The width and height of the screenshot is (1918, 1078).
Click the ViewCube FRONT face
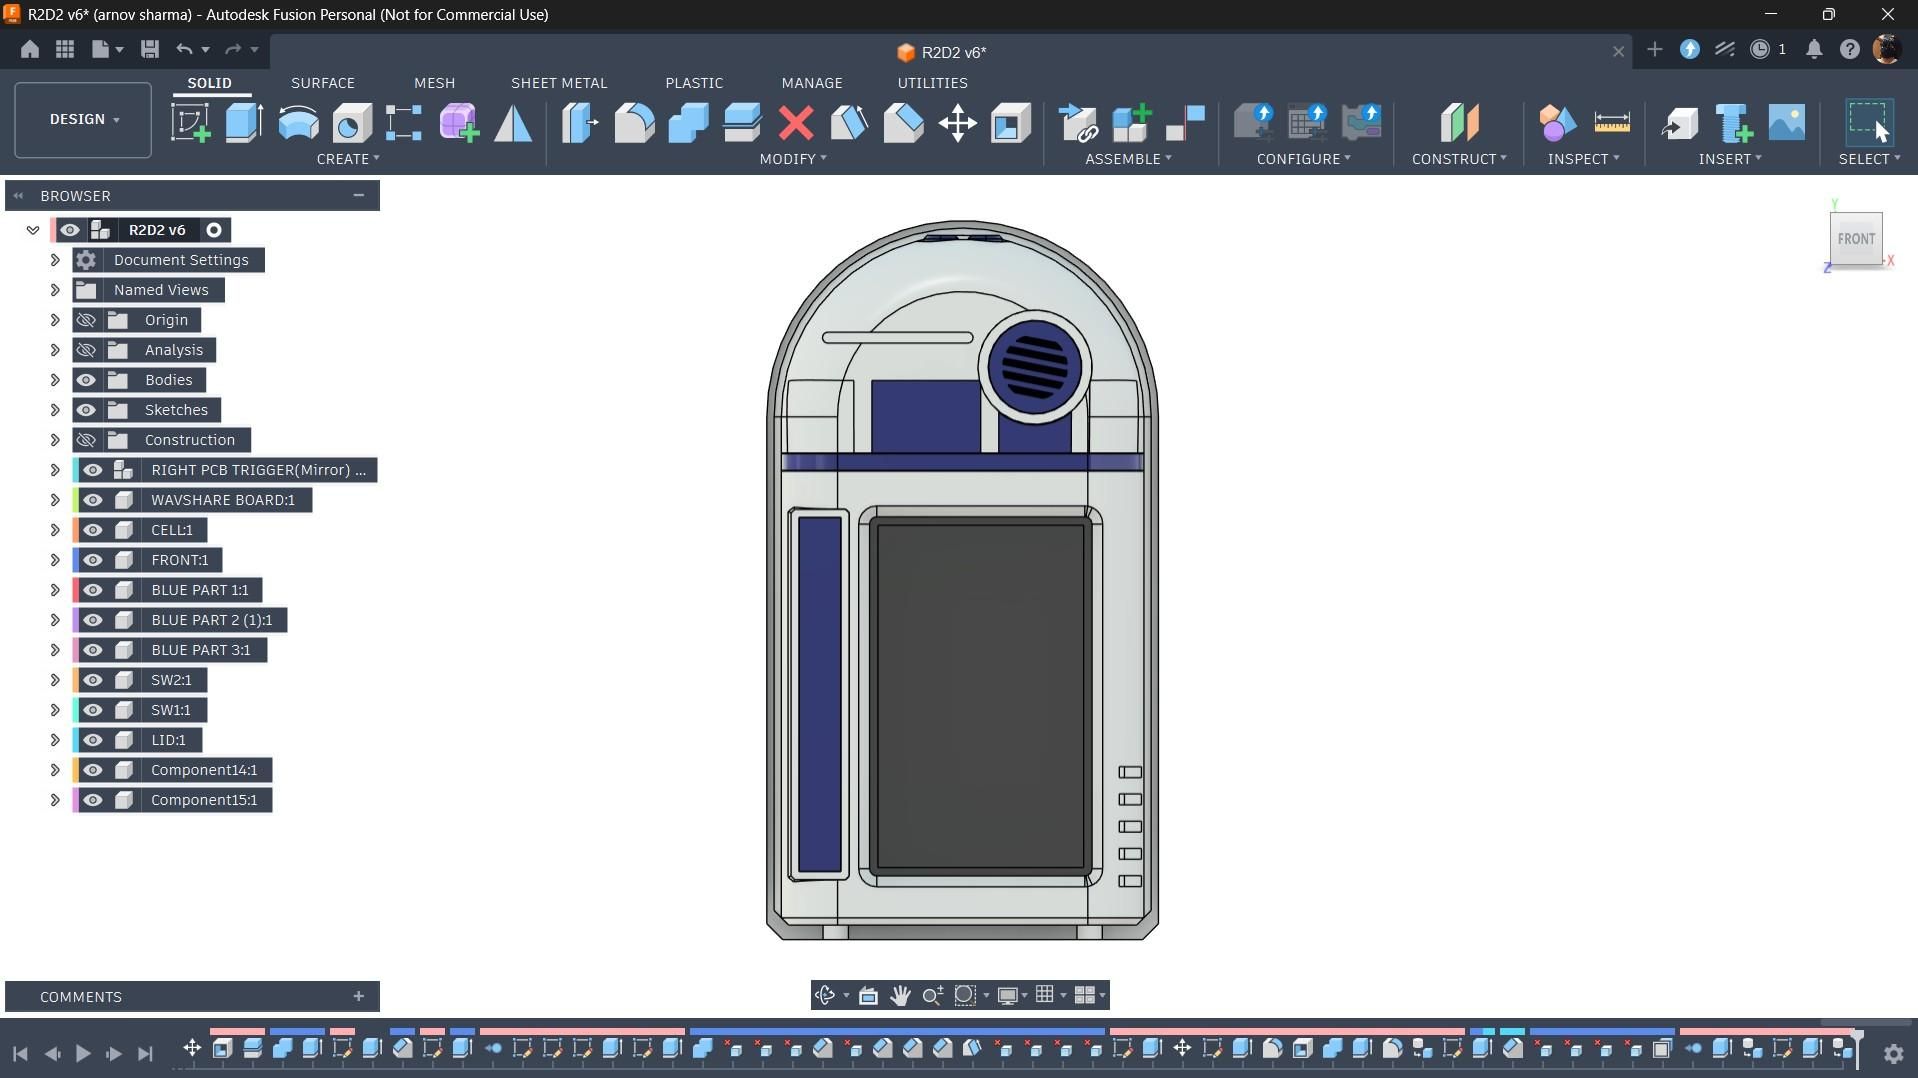point(1856,238)
